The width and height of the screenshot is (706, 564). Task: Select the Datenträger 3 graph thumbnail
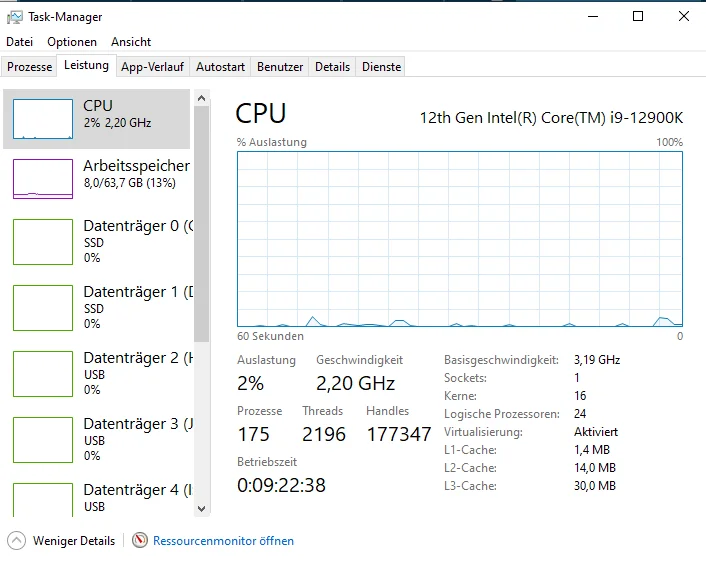(x=43, y=440)
